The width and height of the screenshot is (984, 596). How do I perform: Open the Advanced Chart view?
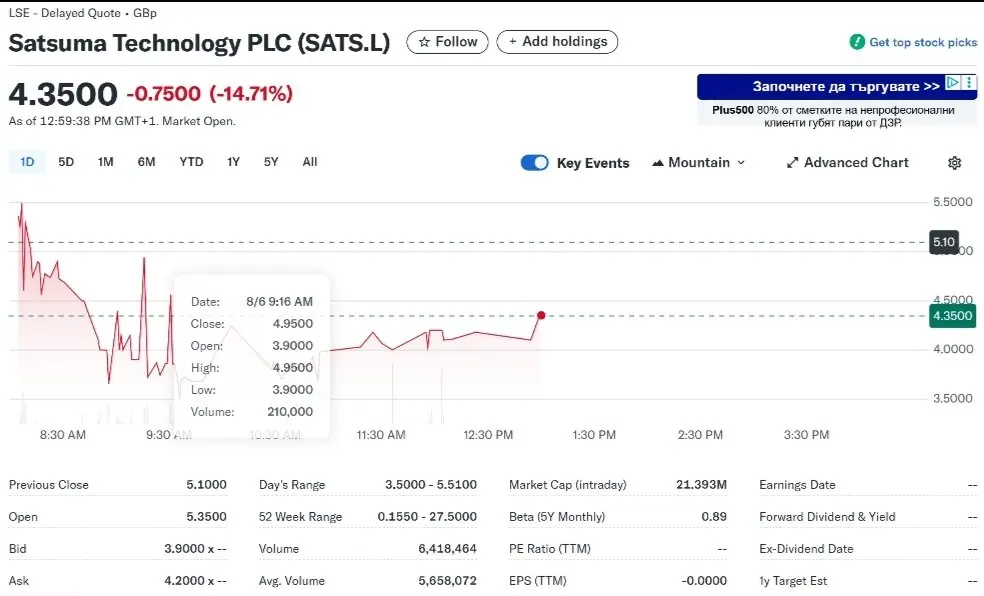click(x=847, y=162)
